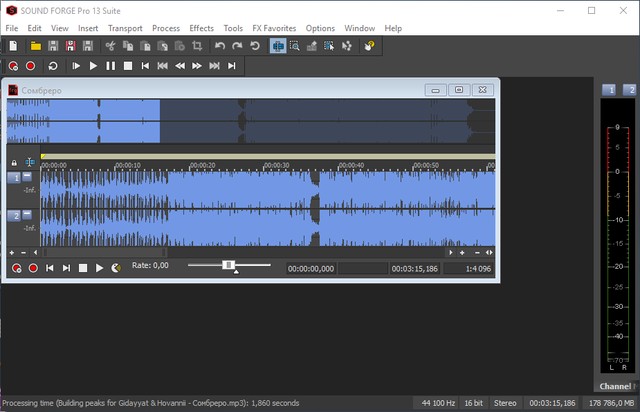Toggle channel 1 button in waveform window

click(14, 178)
